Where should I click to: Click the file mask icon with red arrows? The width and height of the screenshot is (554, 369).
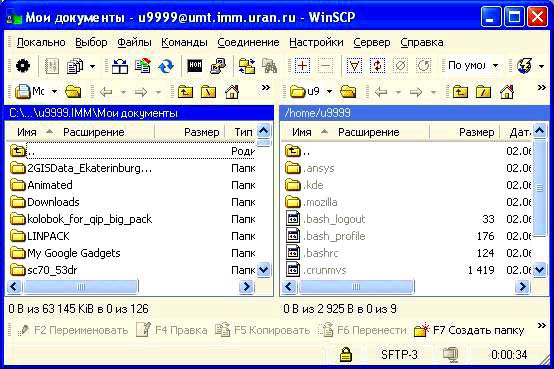pos(377,66)
